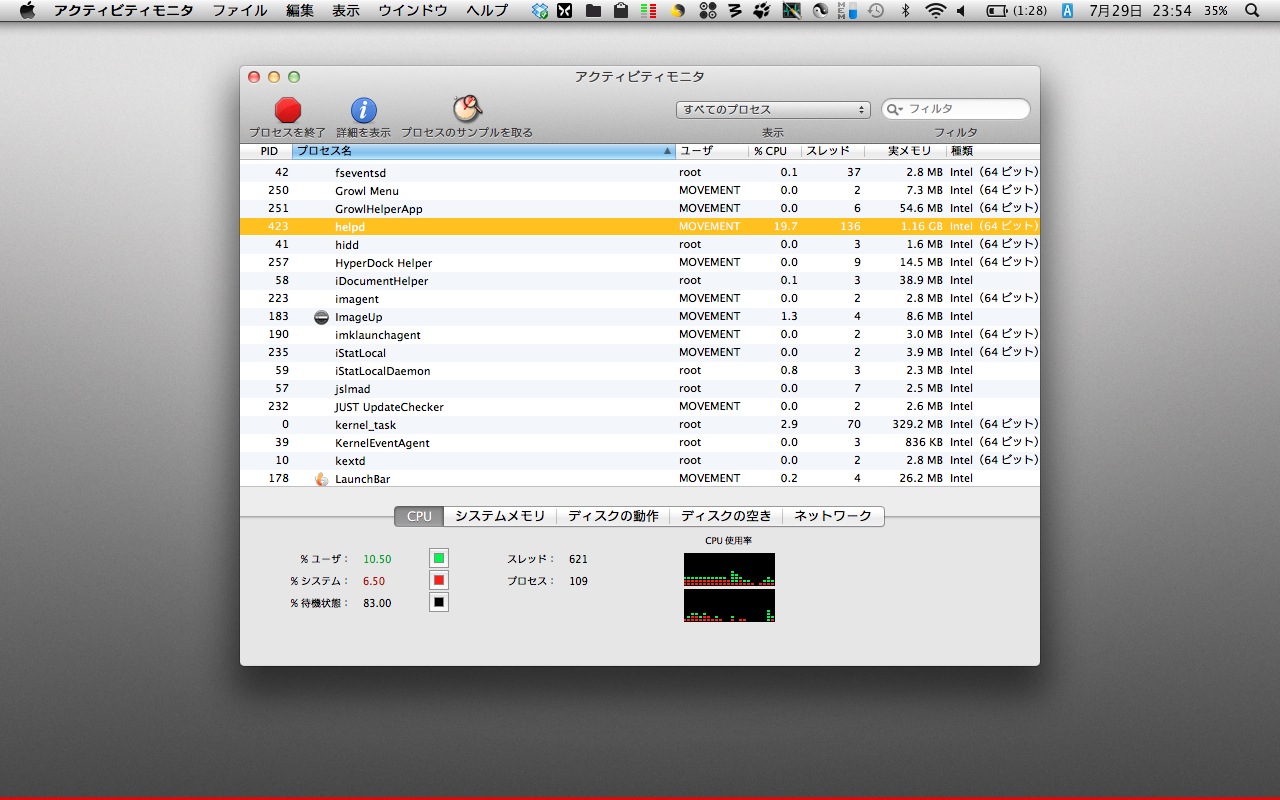Click the red system CPU color swatch
The width and height of the screenshot is (1280, 800).
439,580
